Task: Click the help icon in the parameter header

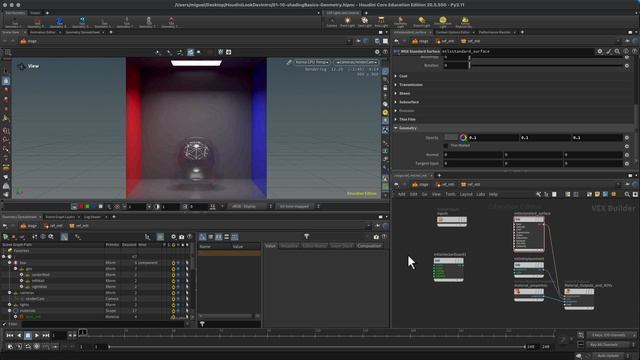Action: (635, 51)
